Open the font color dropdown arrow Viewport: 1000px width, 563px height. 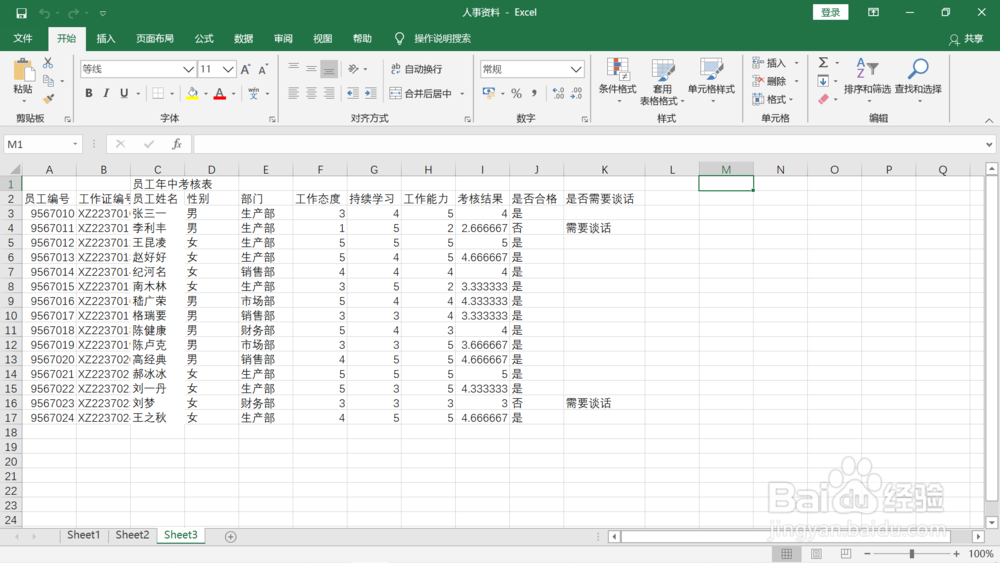(234, 94)
